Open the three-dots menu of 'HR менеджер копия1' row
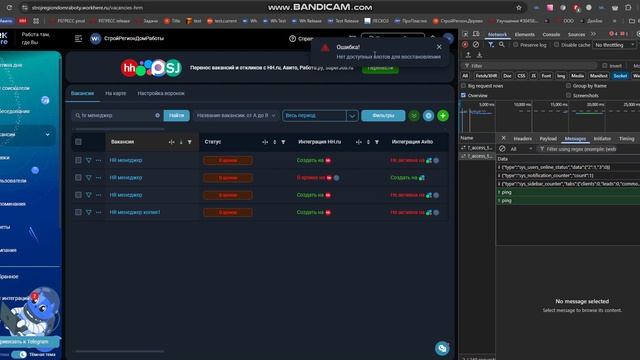 (98, 212)
